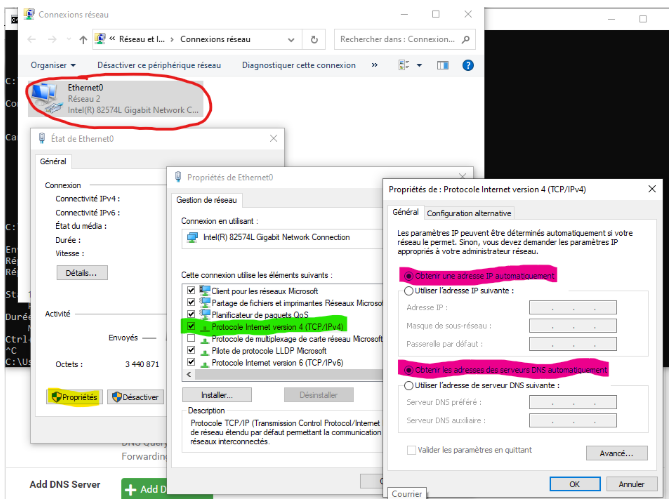Open the blue help question mark icon
The image size is (669, 500).
click(x=466, y=65)
